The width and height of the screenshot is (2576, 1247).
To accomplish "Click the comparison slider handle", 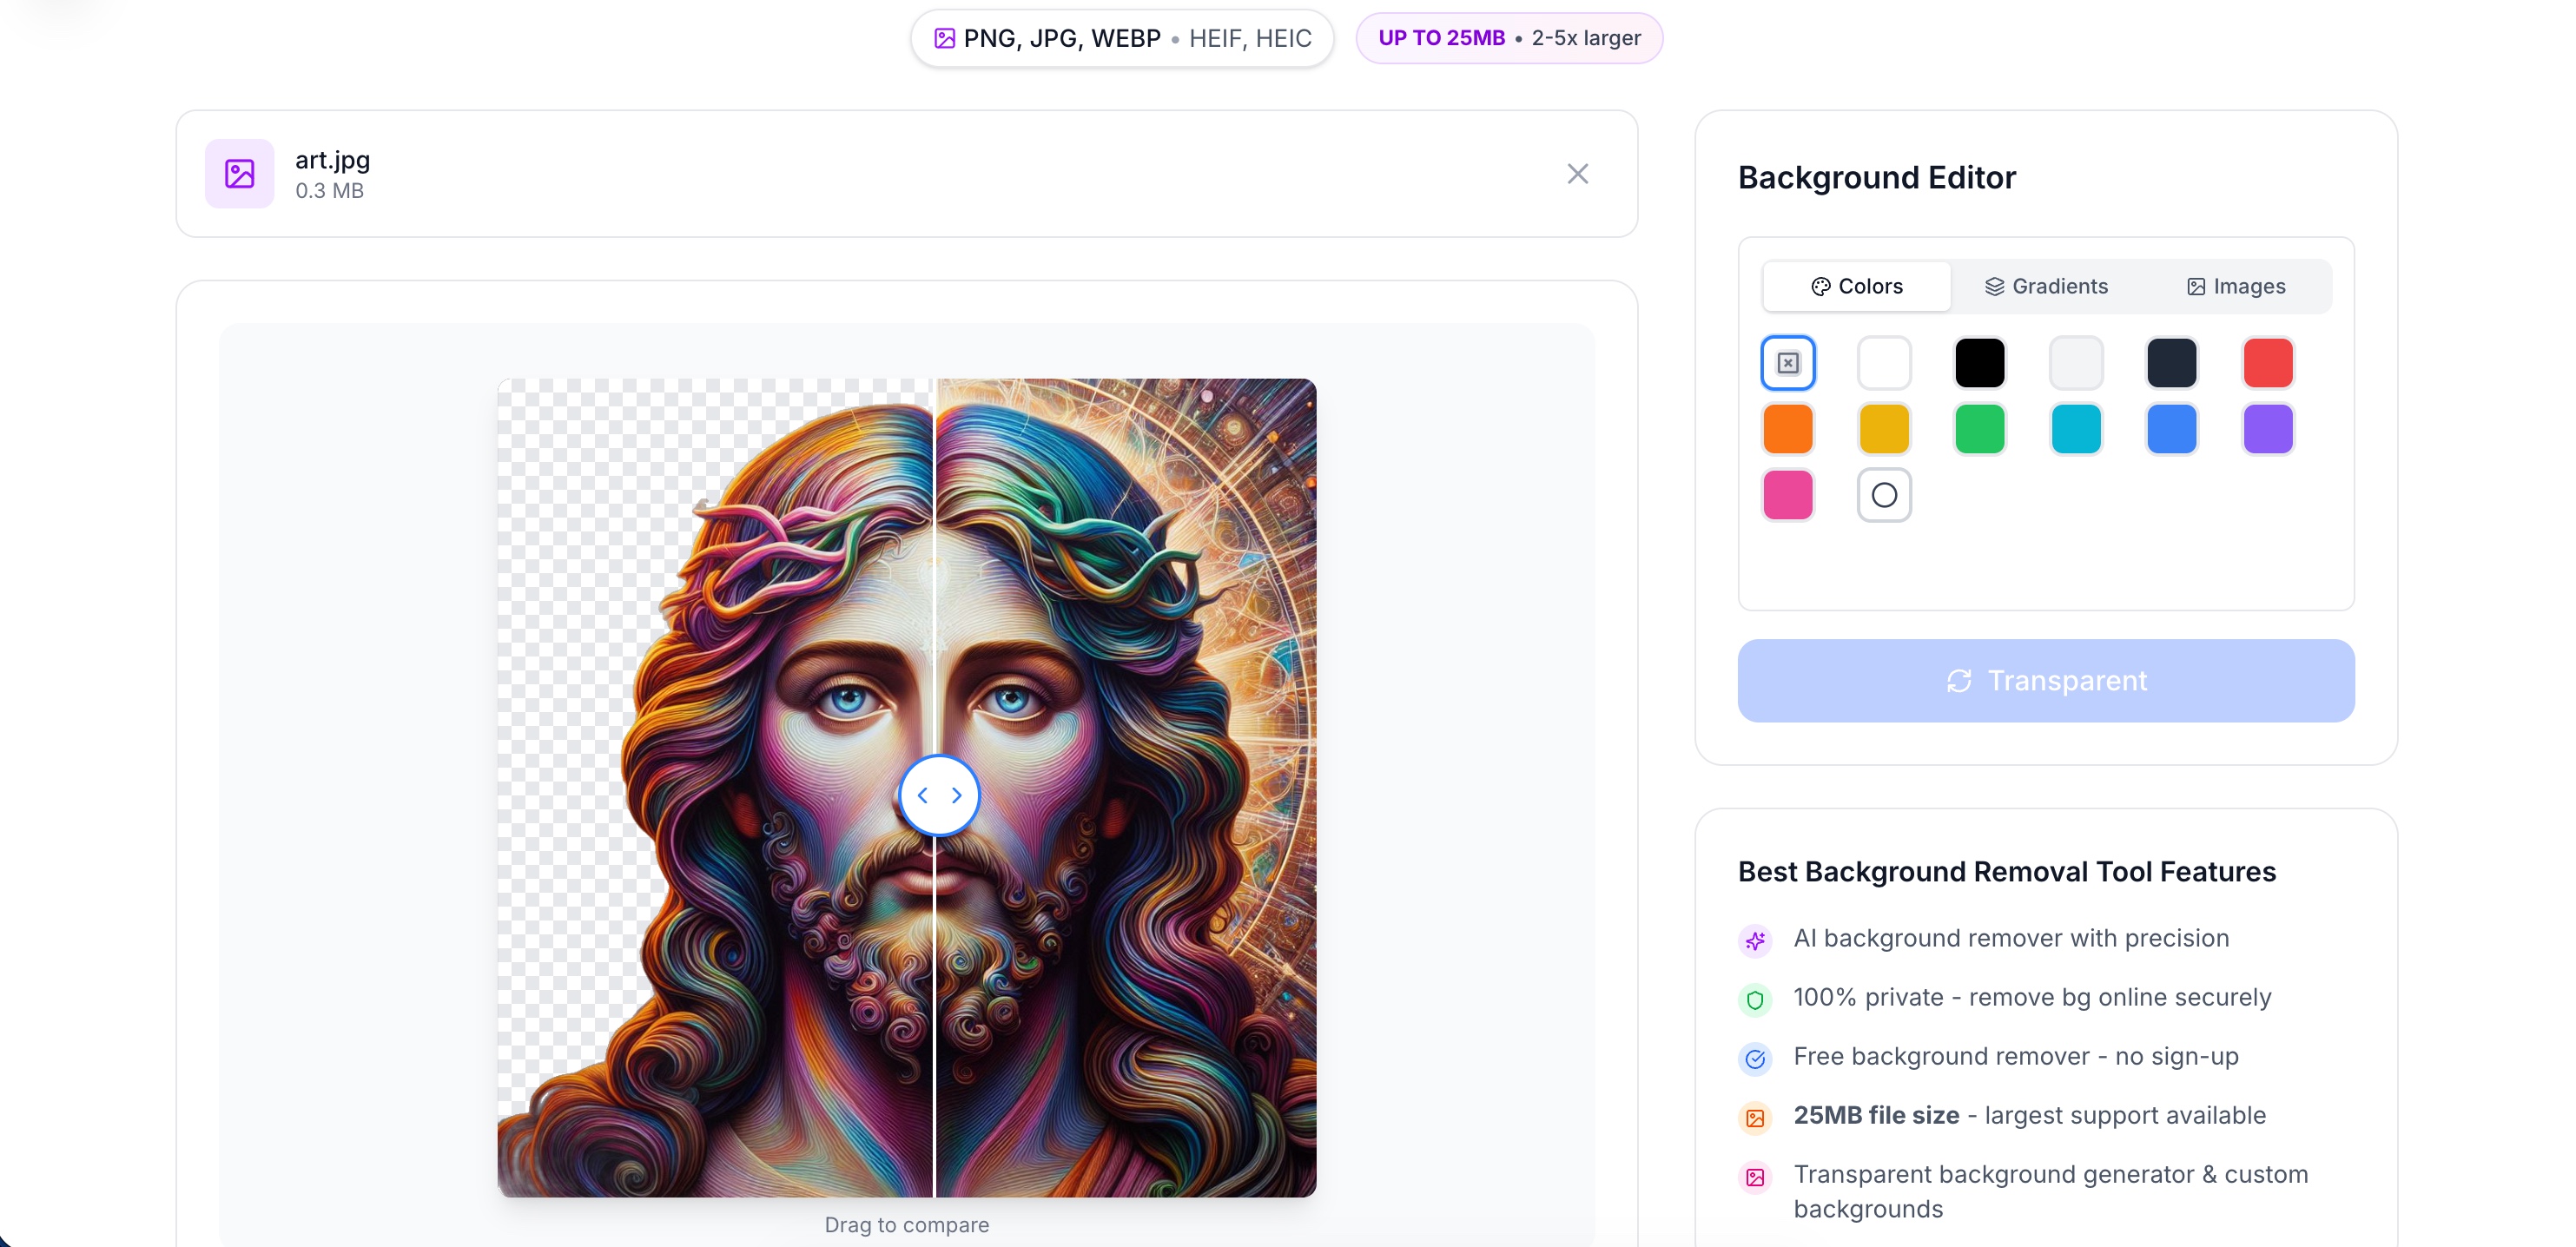I will pos(938,795).
